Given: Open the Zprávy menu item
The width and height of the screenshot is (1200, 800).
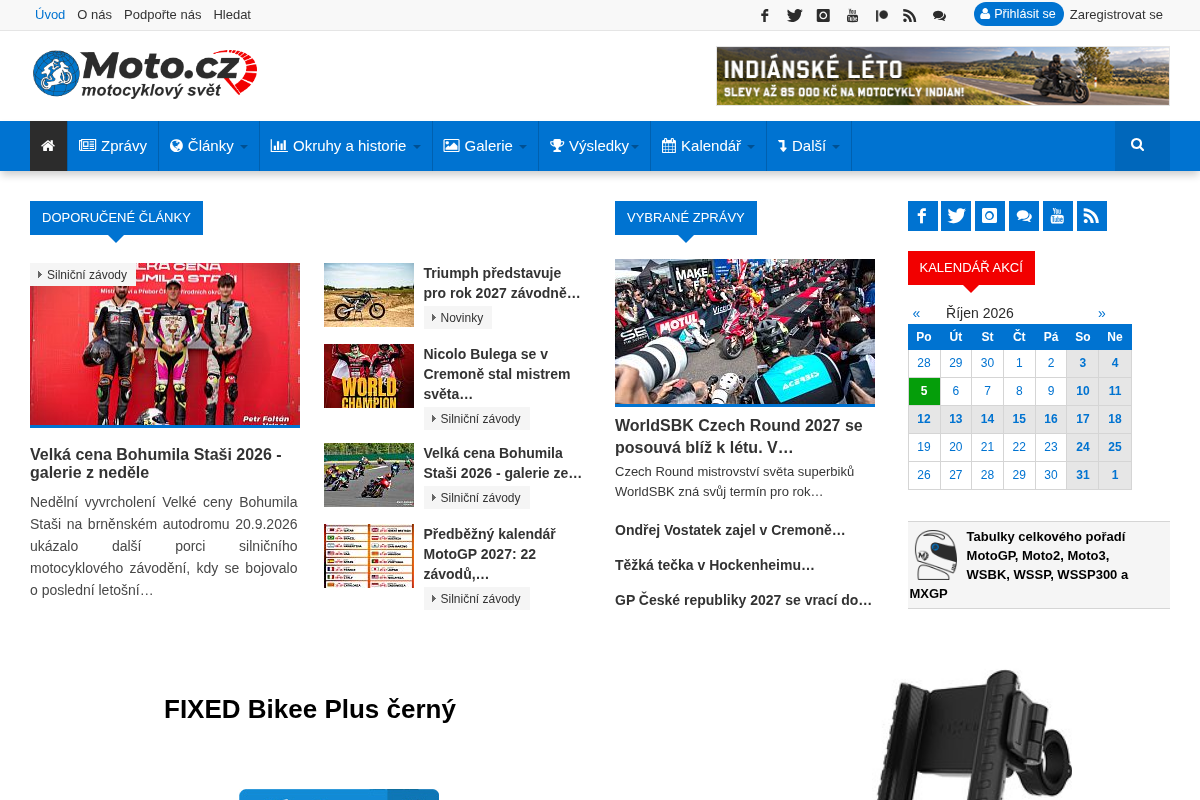Looking at the screenshot, I should pos(113,146).
